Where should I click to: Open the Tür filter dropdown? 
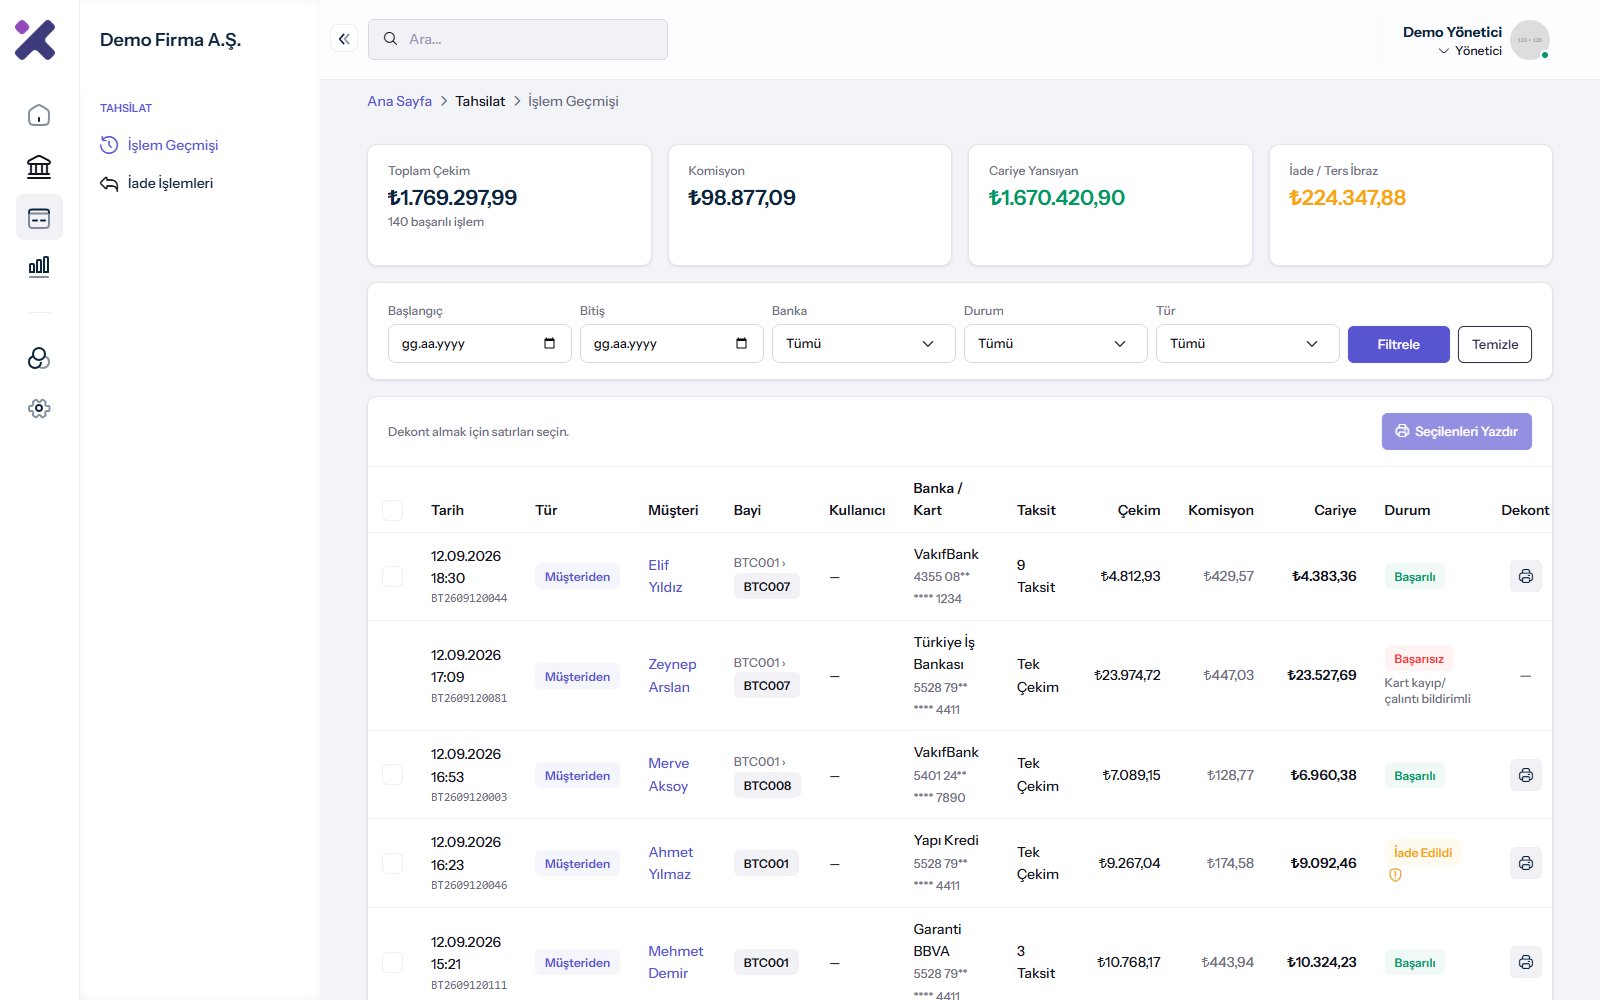1247,343
